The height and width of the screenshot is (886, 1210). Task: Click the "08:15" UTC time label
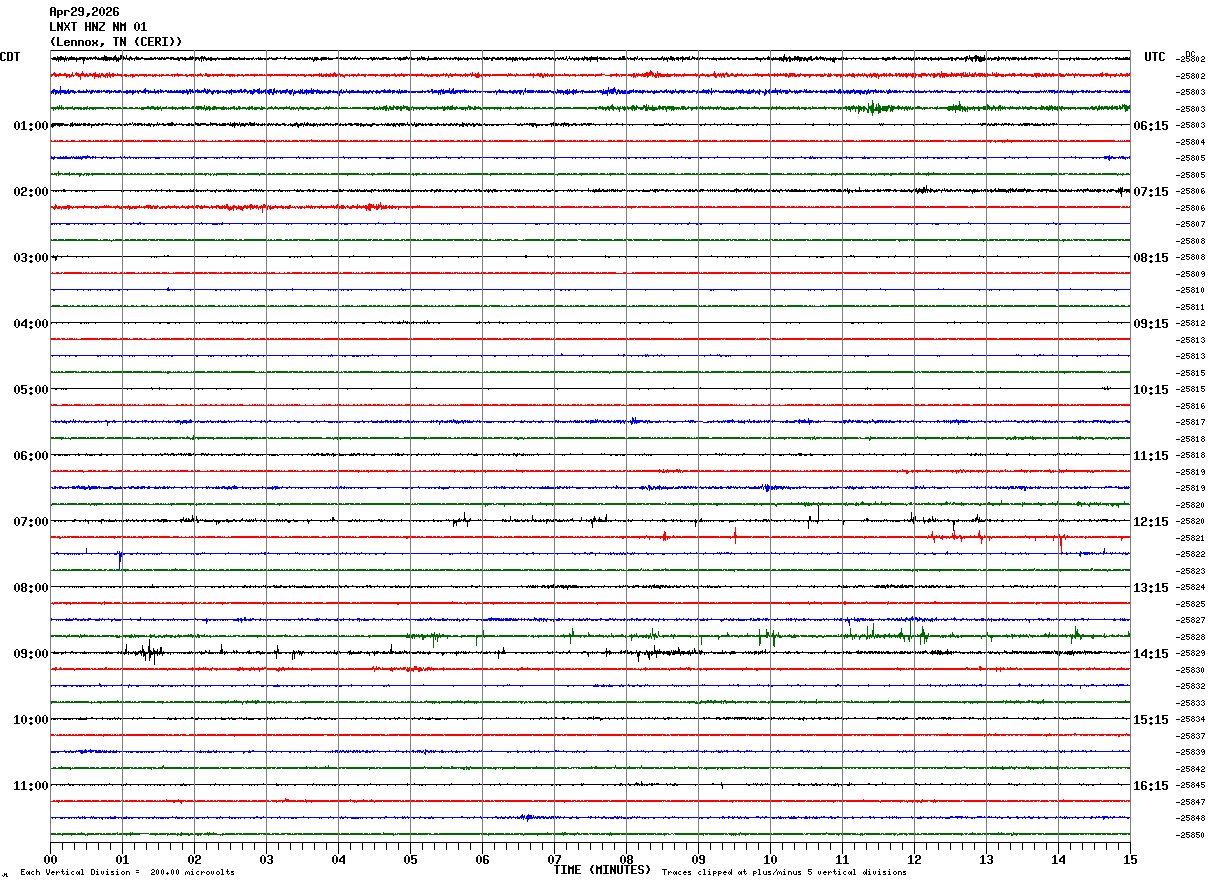click(x=1151, y=258)
